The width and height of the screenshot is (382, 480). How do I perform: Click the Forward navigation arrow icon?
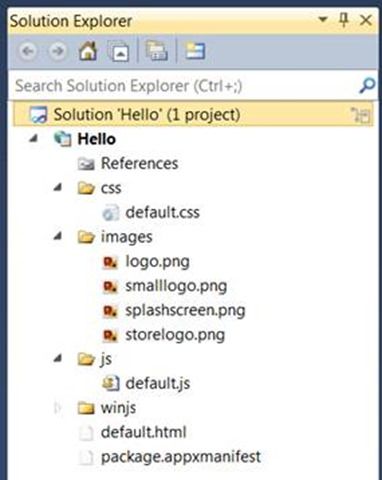tap(57, 51)
